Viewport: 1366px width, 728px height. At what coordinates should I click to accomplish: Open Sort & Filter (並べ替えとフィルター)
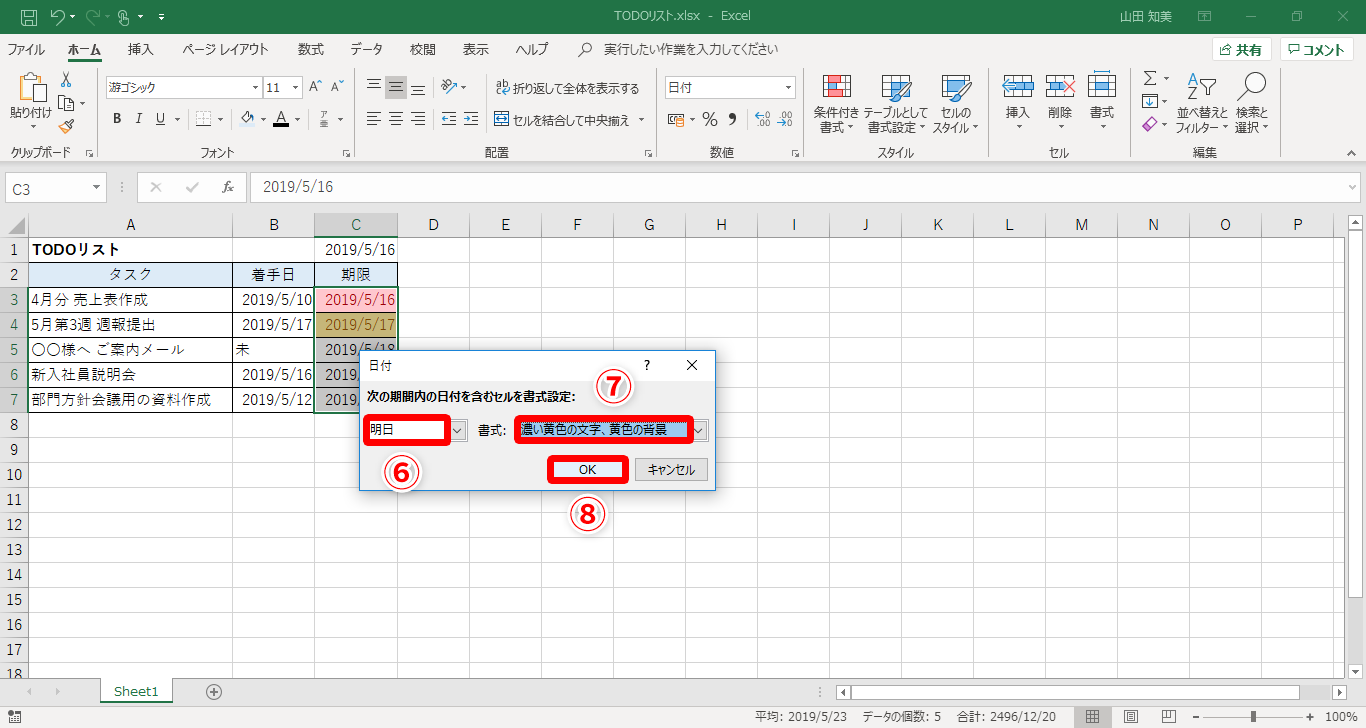click(1202, 104)
